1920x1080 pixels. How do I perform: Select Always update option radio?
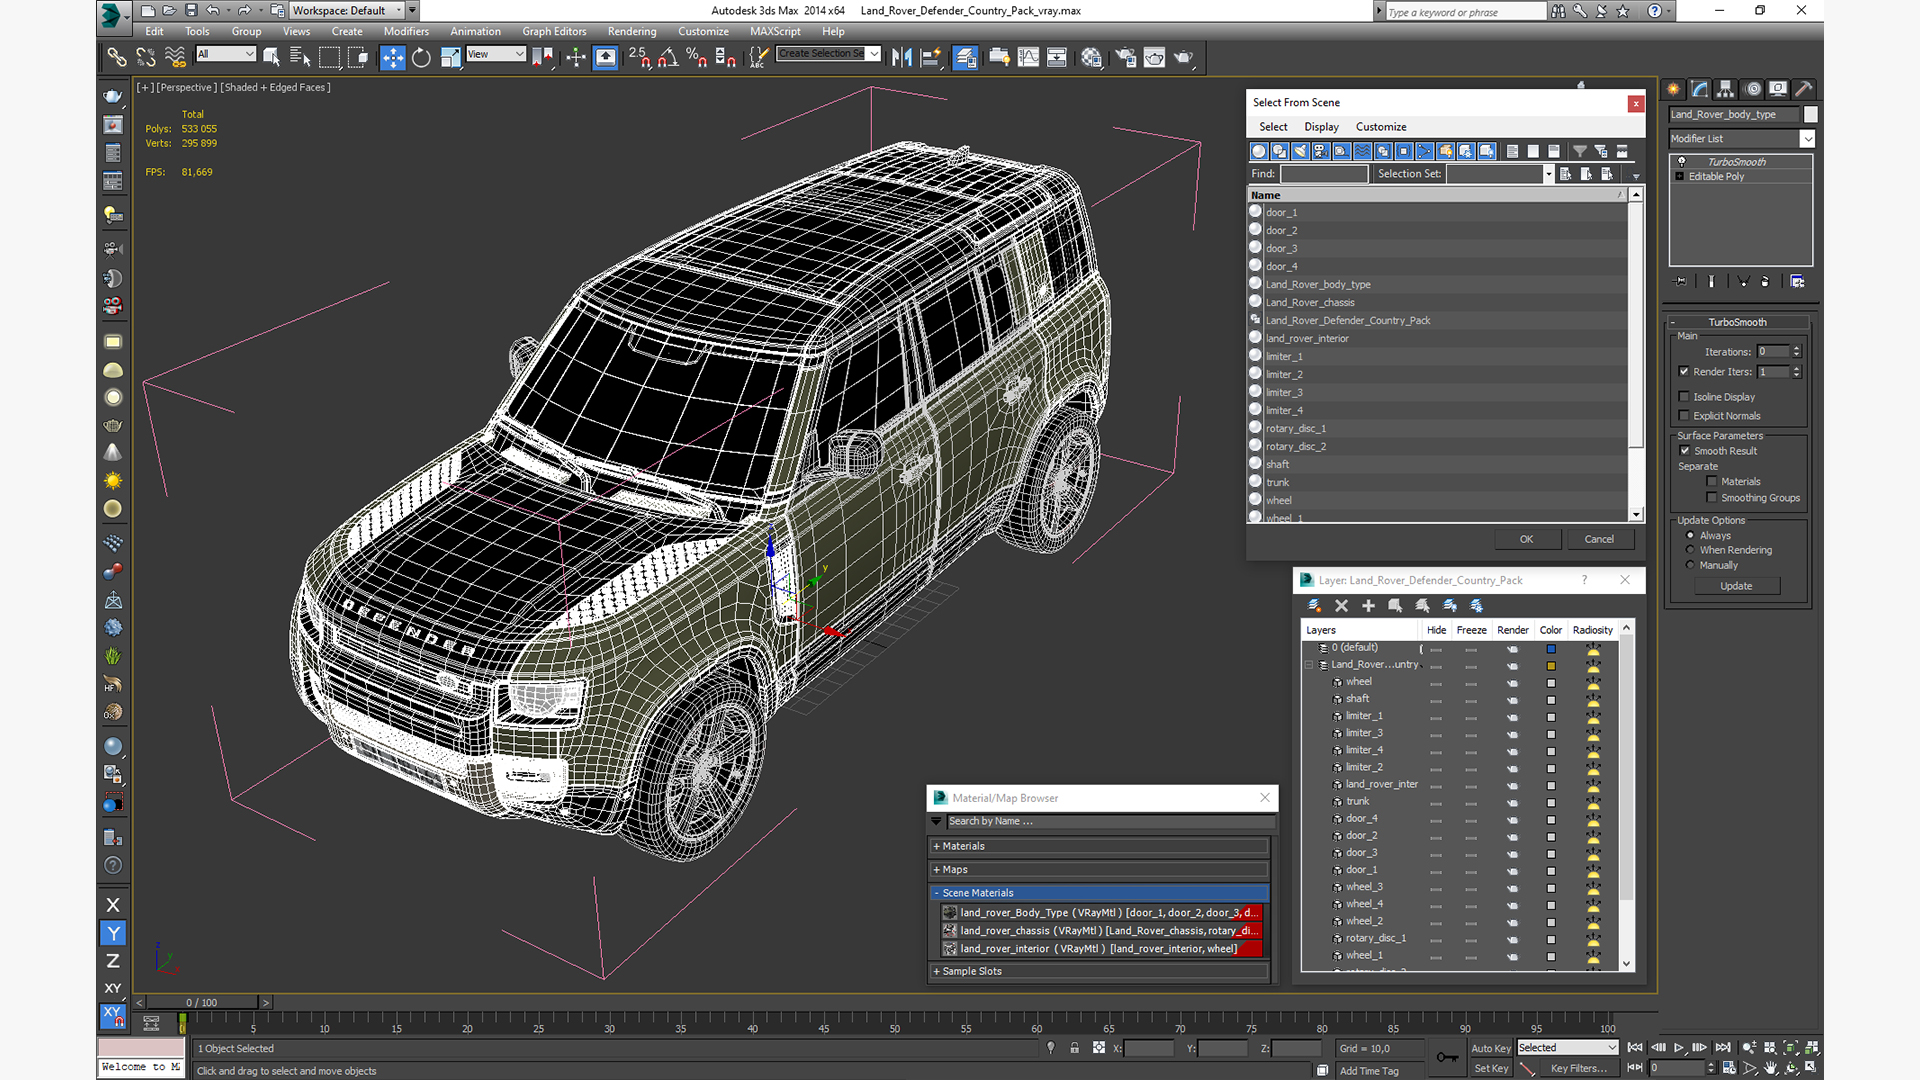1690,536
